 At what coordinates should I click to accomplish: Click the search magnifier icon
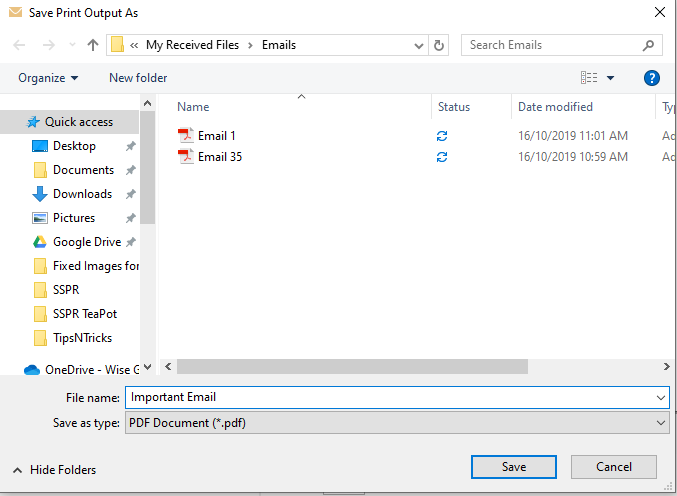(x=648, y=45)
